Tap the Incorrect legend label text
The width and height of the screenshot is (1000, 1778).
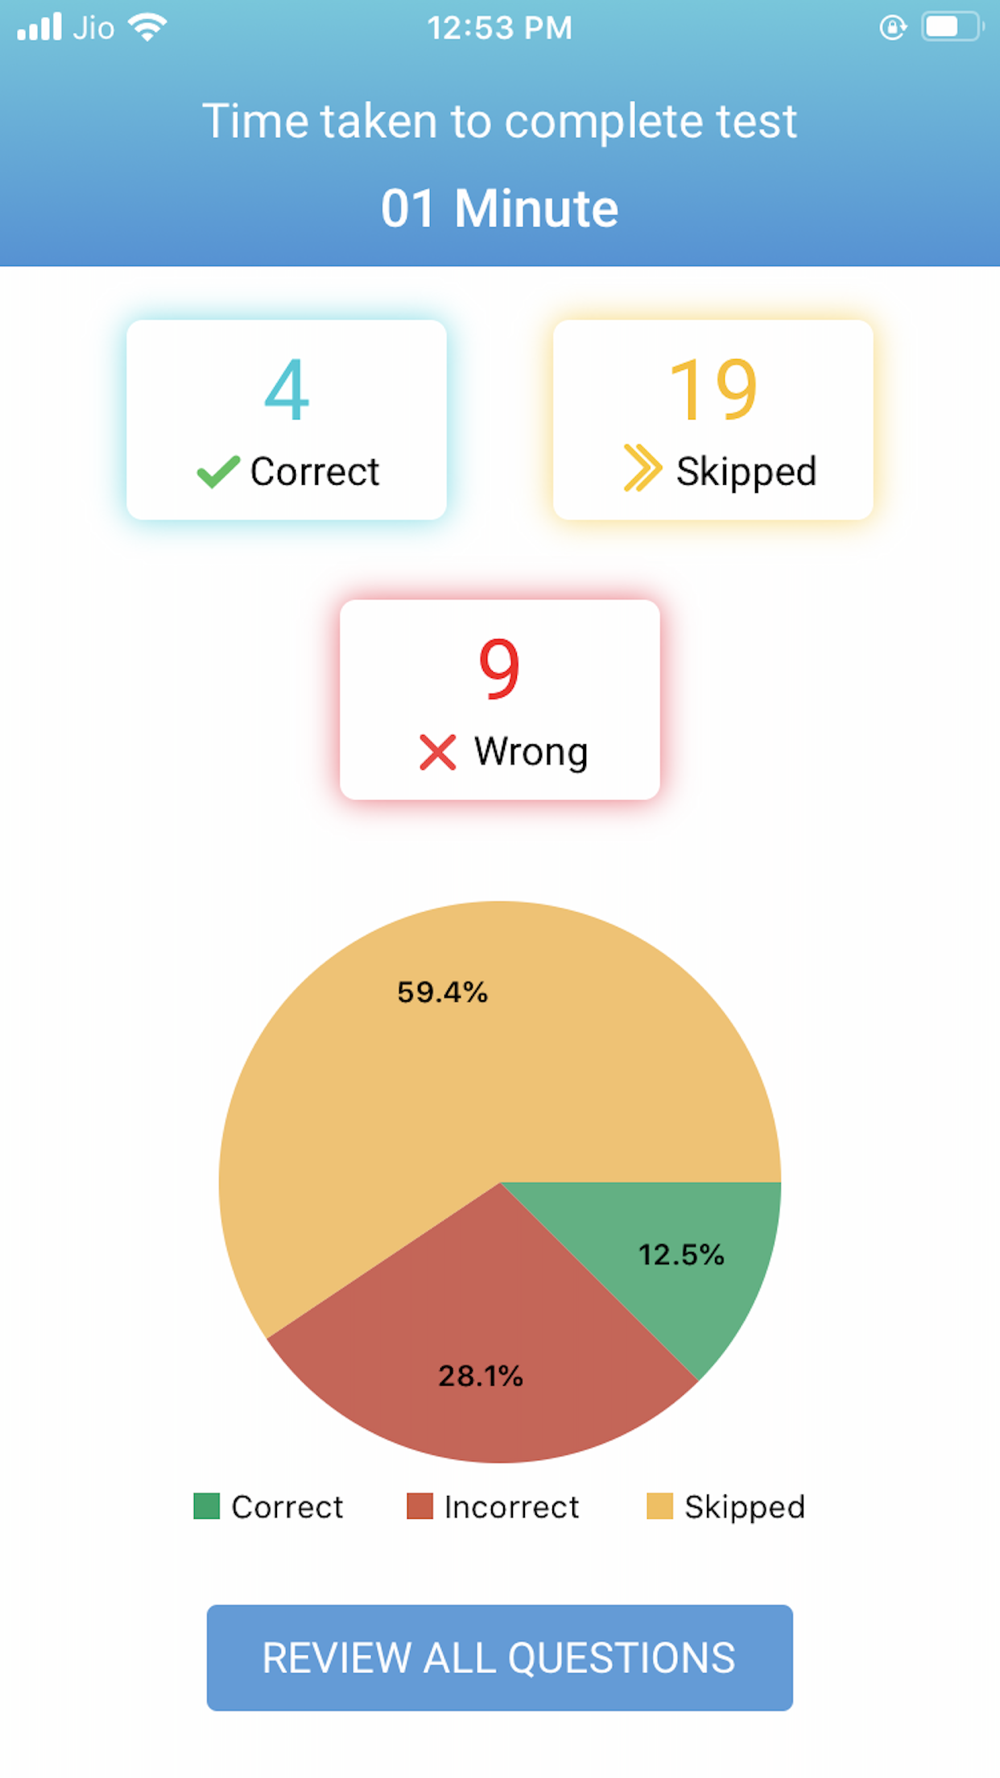click(x=512, y=1507)
